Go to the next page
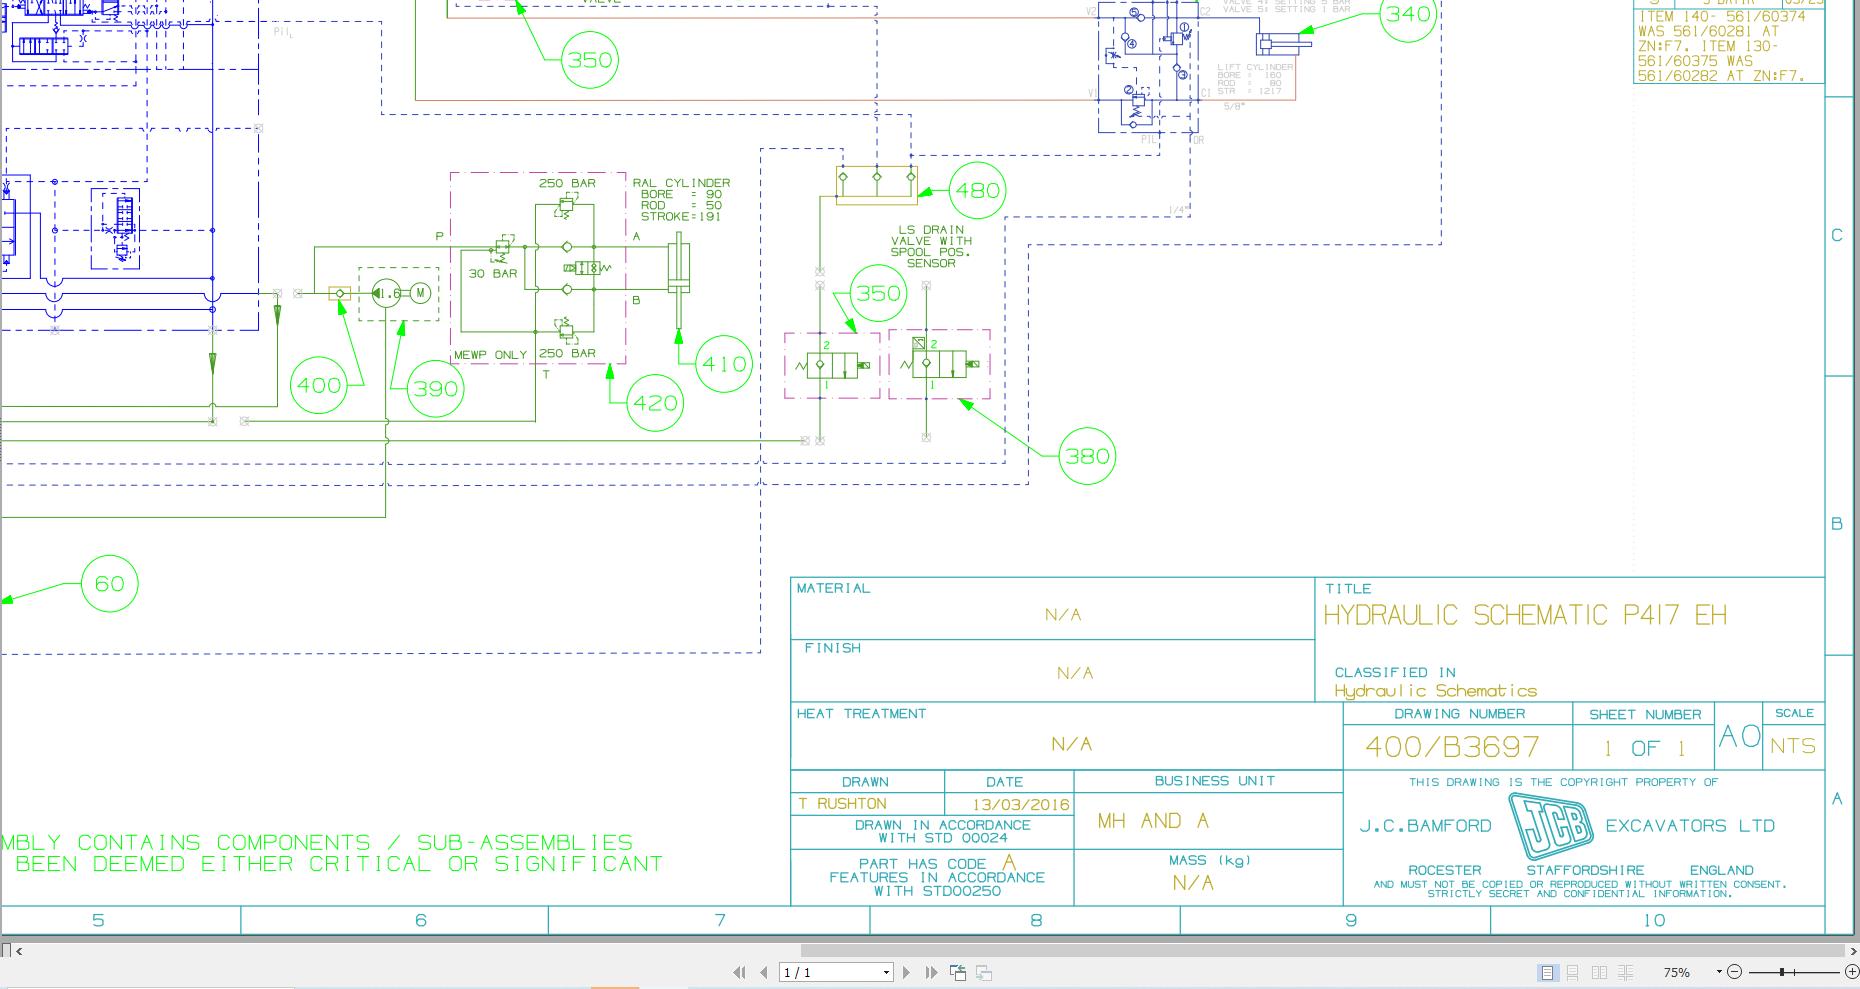The width and height of the screenshot is (1860, 989). (x=906, y=972)
